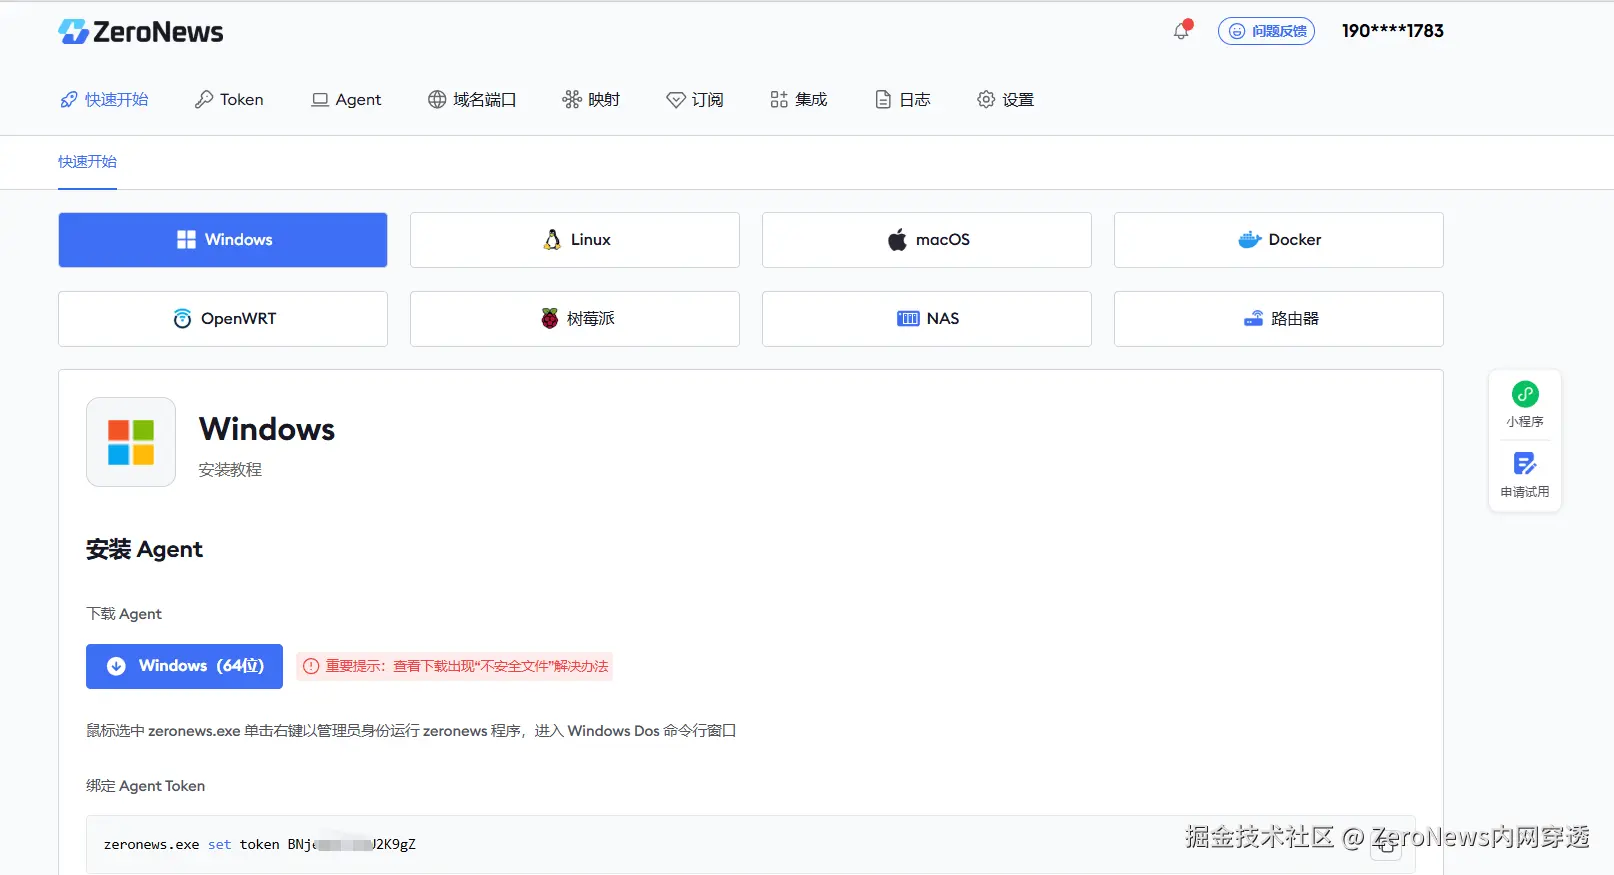The image size is (1614, 875).
Task: Select the Linux platform button
Action: click(575, 240)
